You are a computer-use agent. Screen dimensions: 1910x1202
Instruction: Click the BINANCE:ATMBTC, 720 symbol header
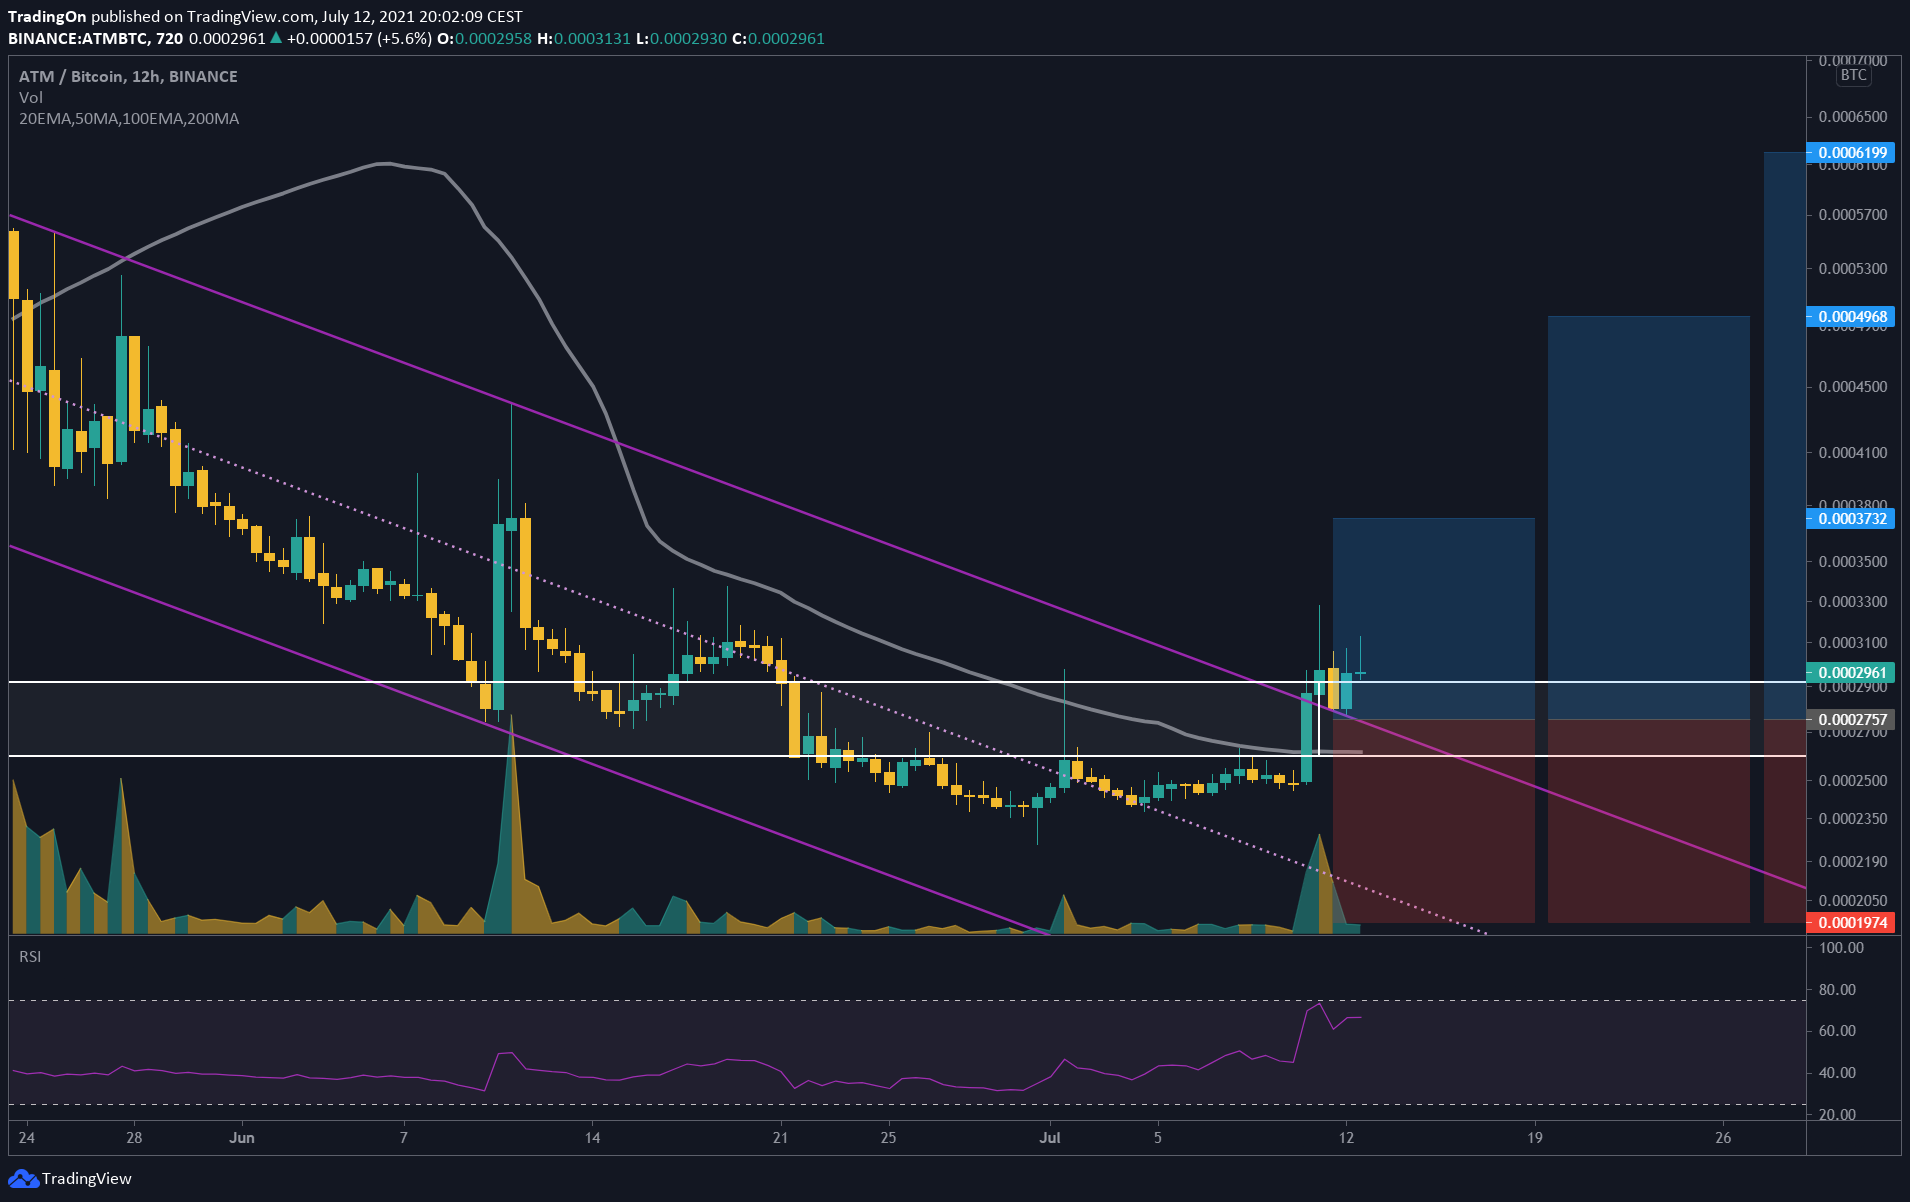(95, 39)
